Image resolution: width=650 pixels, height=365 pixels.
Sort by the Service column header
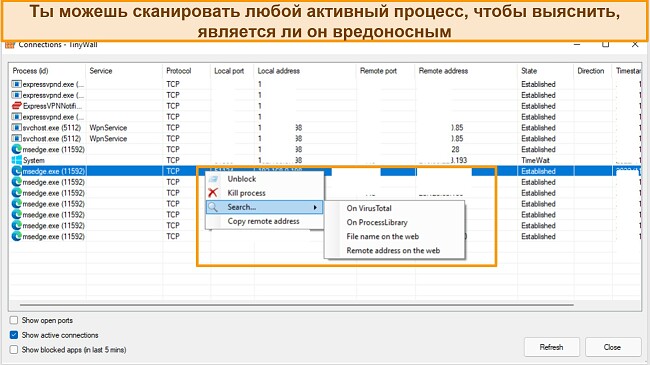point(124,71)
